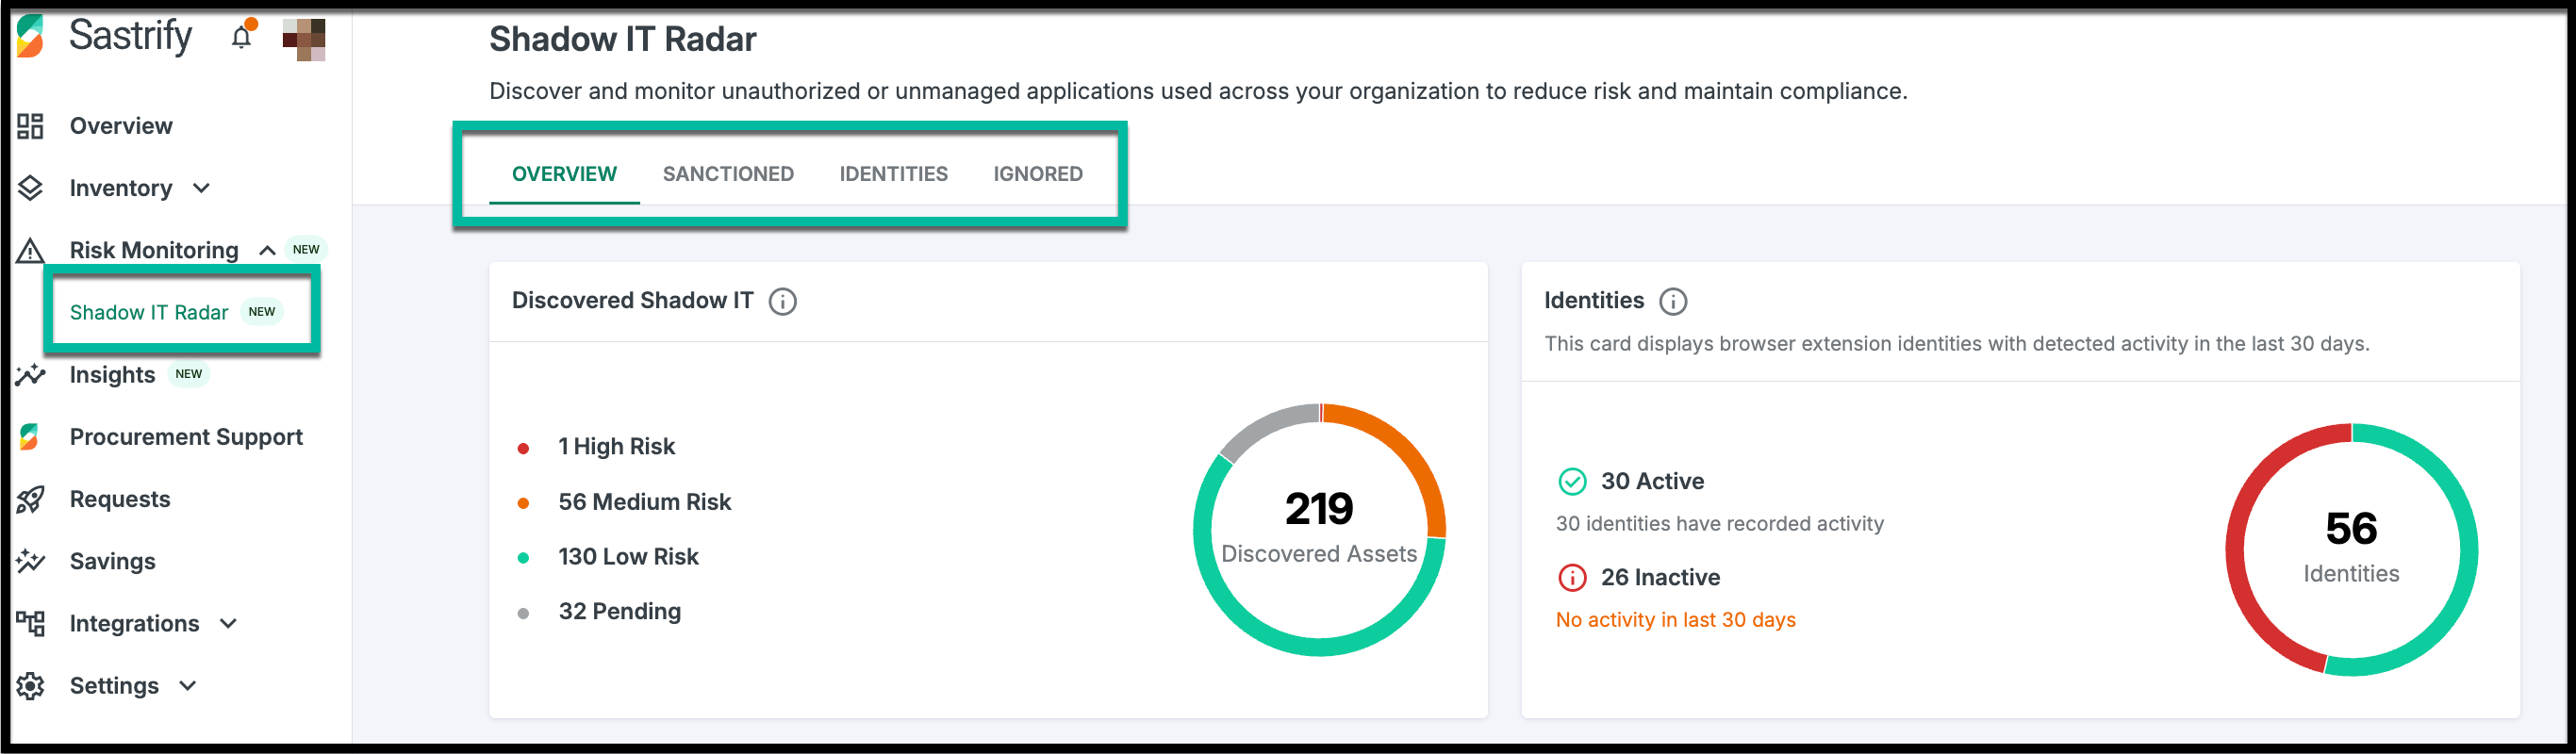Click the notification bell icon
This screenshot has width=2576, height=754.
coord(241,38)
